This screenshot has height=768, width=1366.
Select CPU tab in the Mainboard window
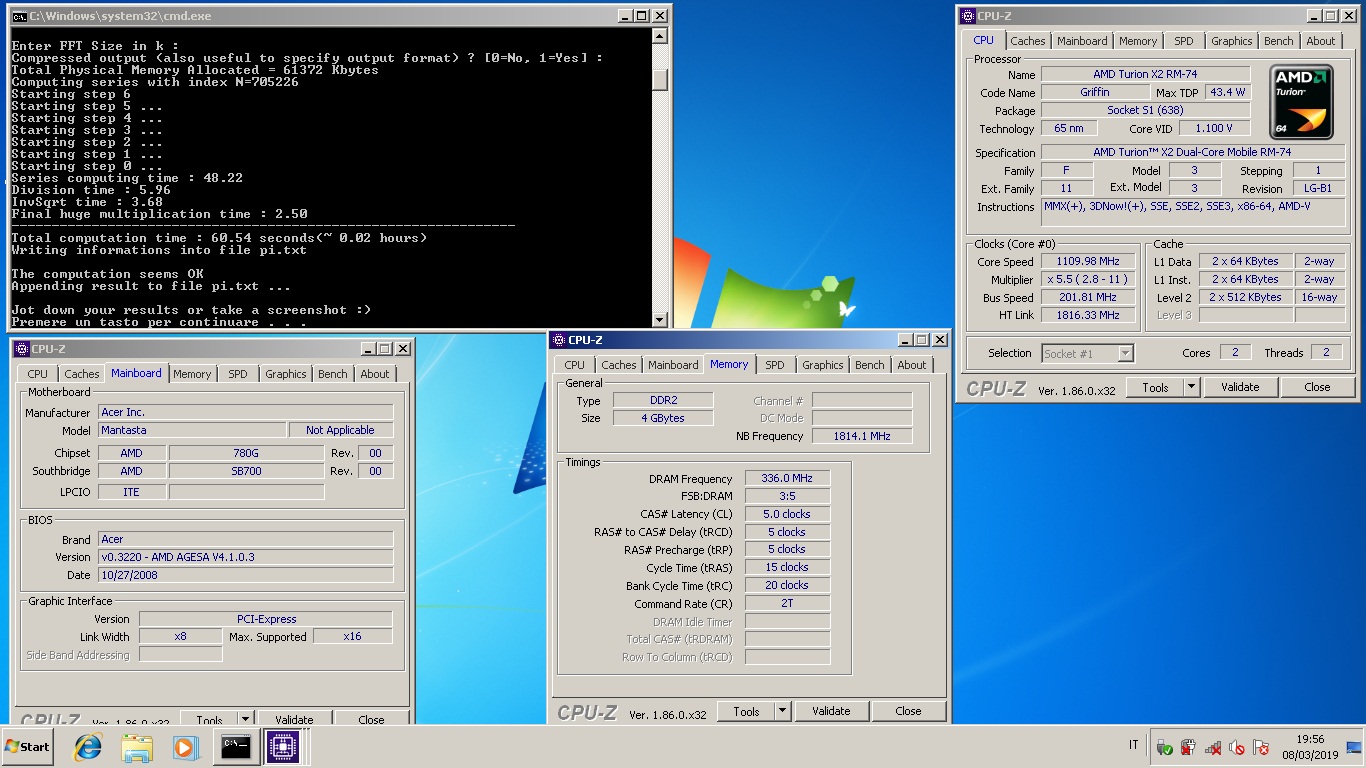click(37, 374)
